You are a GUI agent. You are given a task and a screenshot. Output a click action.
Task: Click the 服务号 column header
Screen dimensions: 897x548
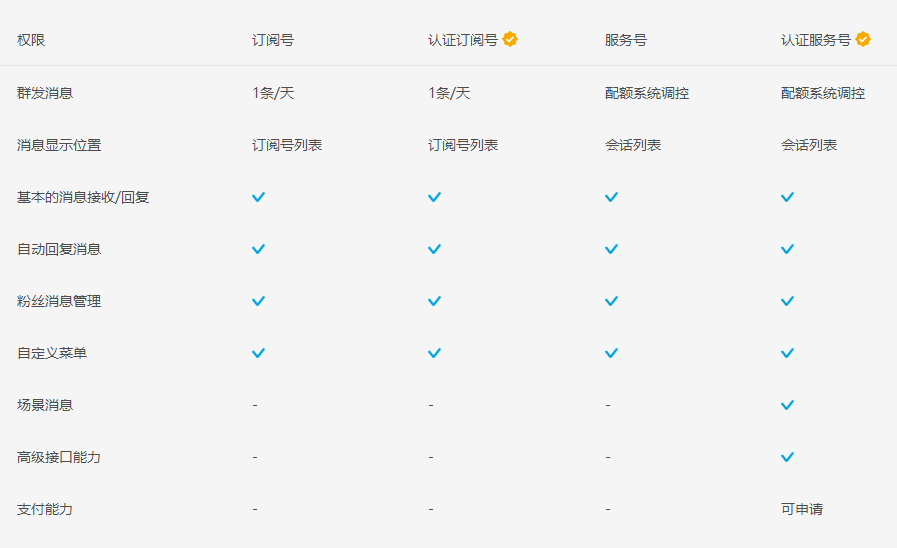pos(626,40)
